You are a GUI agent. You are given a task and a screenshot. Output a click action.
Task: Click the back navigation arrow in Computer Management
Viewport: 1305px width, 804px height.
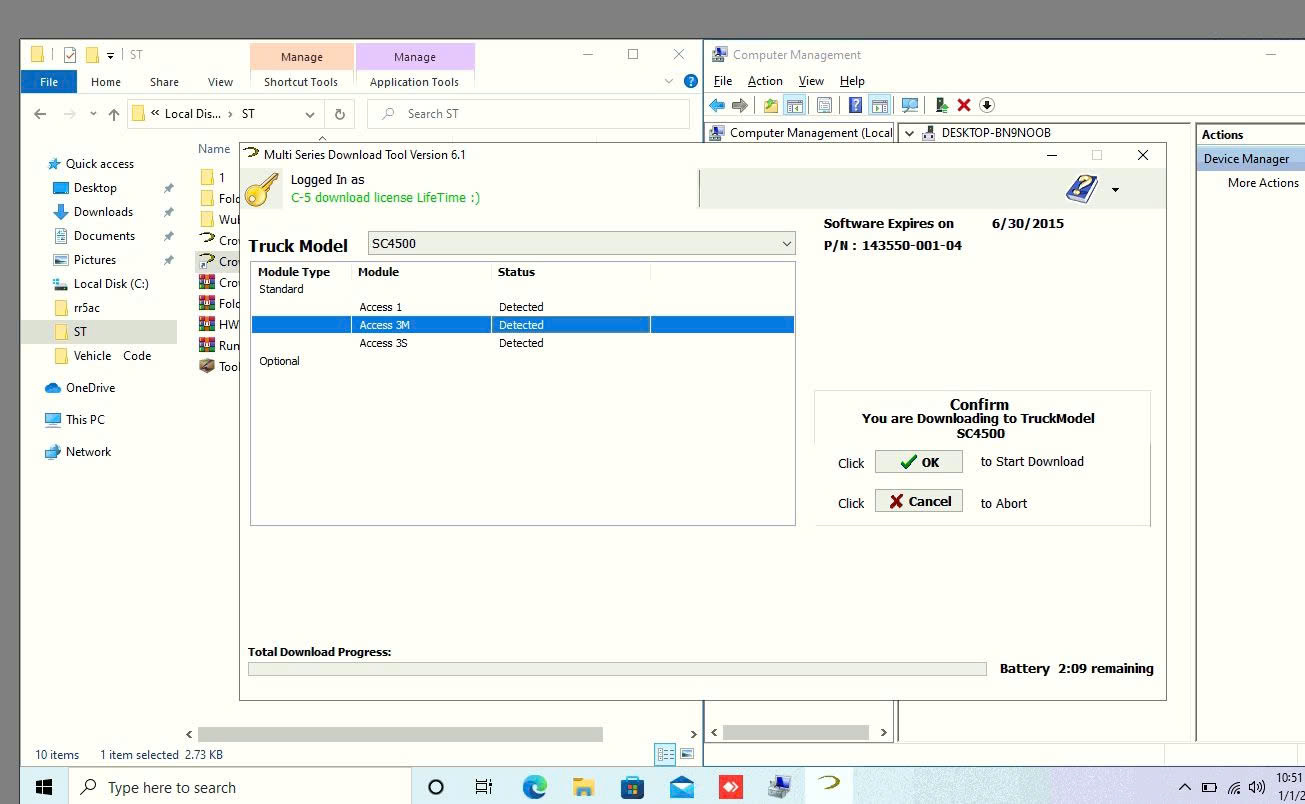pyautogui.click(x=715, y=104)
